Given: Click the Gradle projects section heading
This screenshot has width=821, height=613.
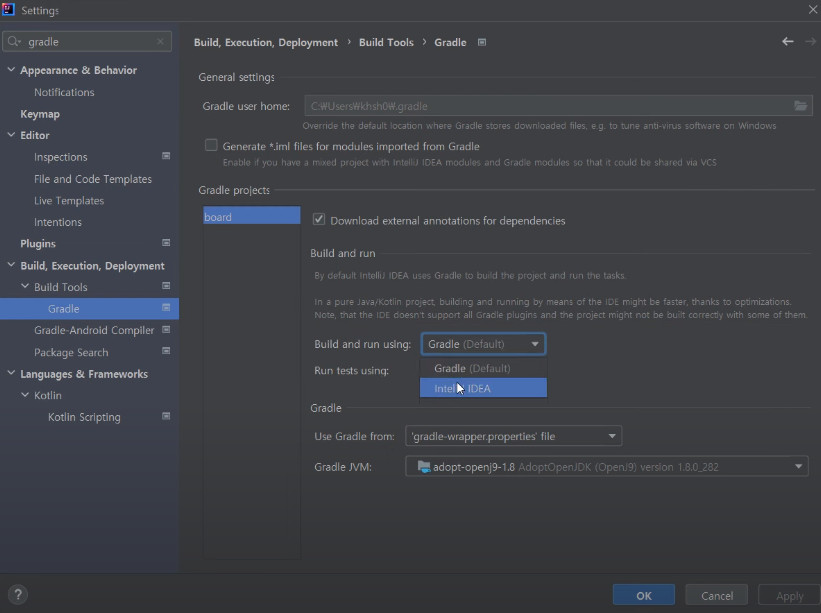Looking at the screenshot, I should 234,190.
